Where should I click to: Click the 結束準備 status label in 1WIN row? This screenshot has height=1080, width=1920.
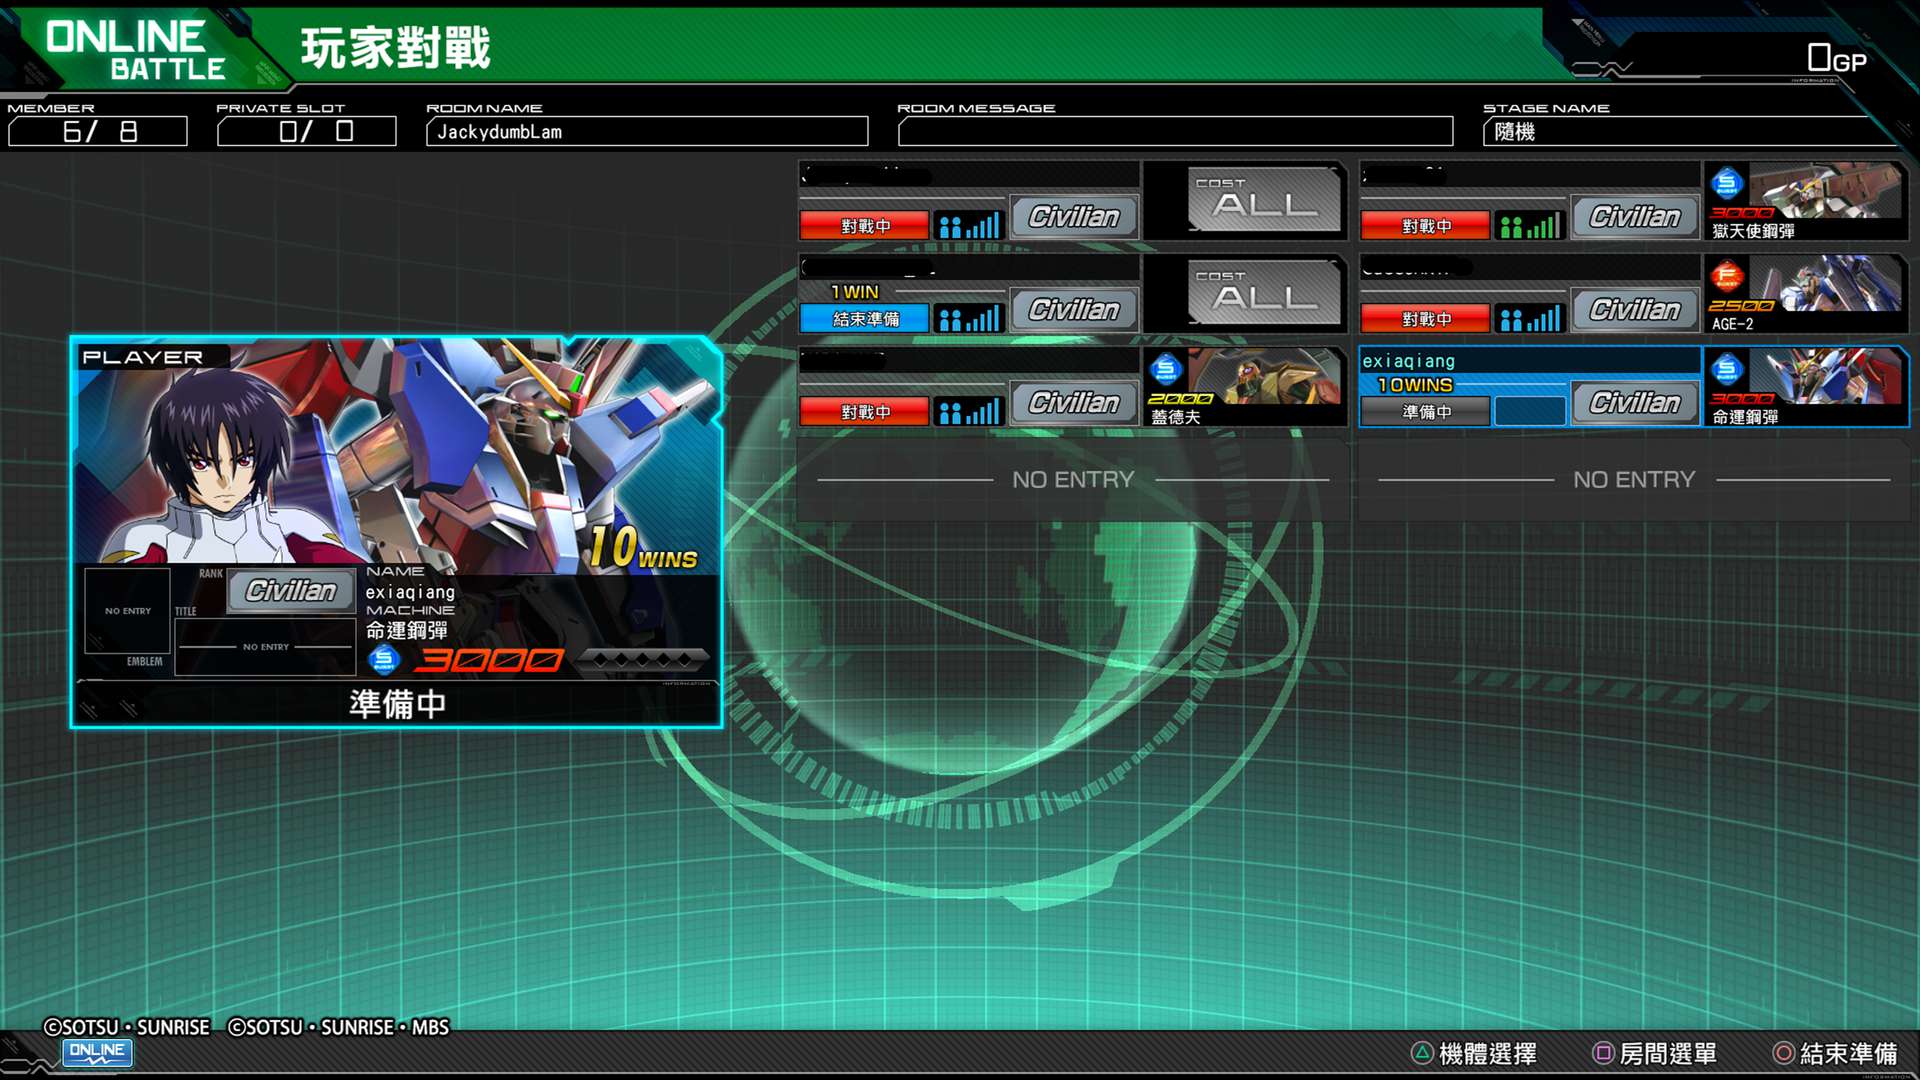click(865, 319)
